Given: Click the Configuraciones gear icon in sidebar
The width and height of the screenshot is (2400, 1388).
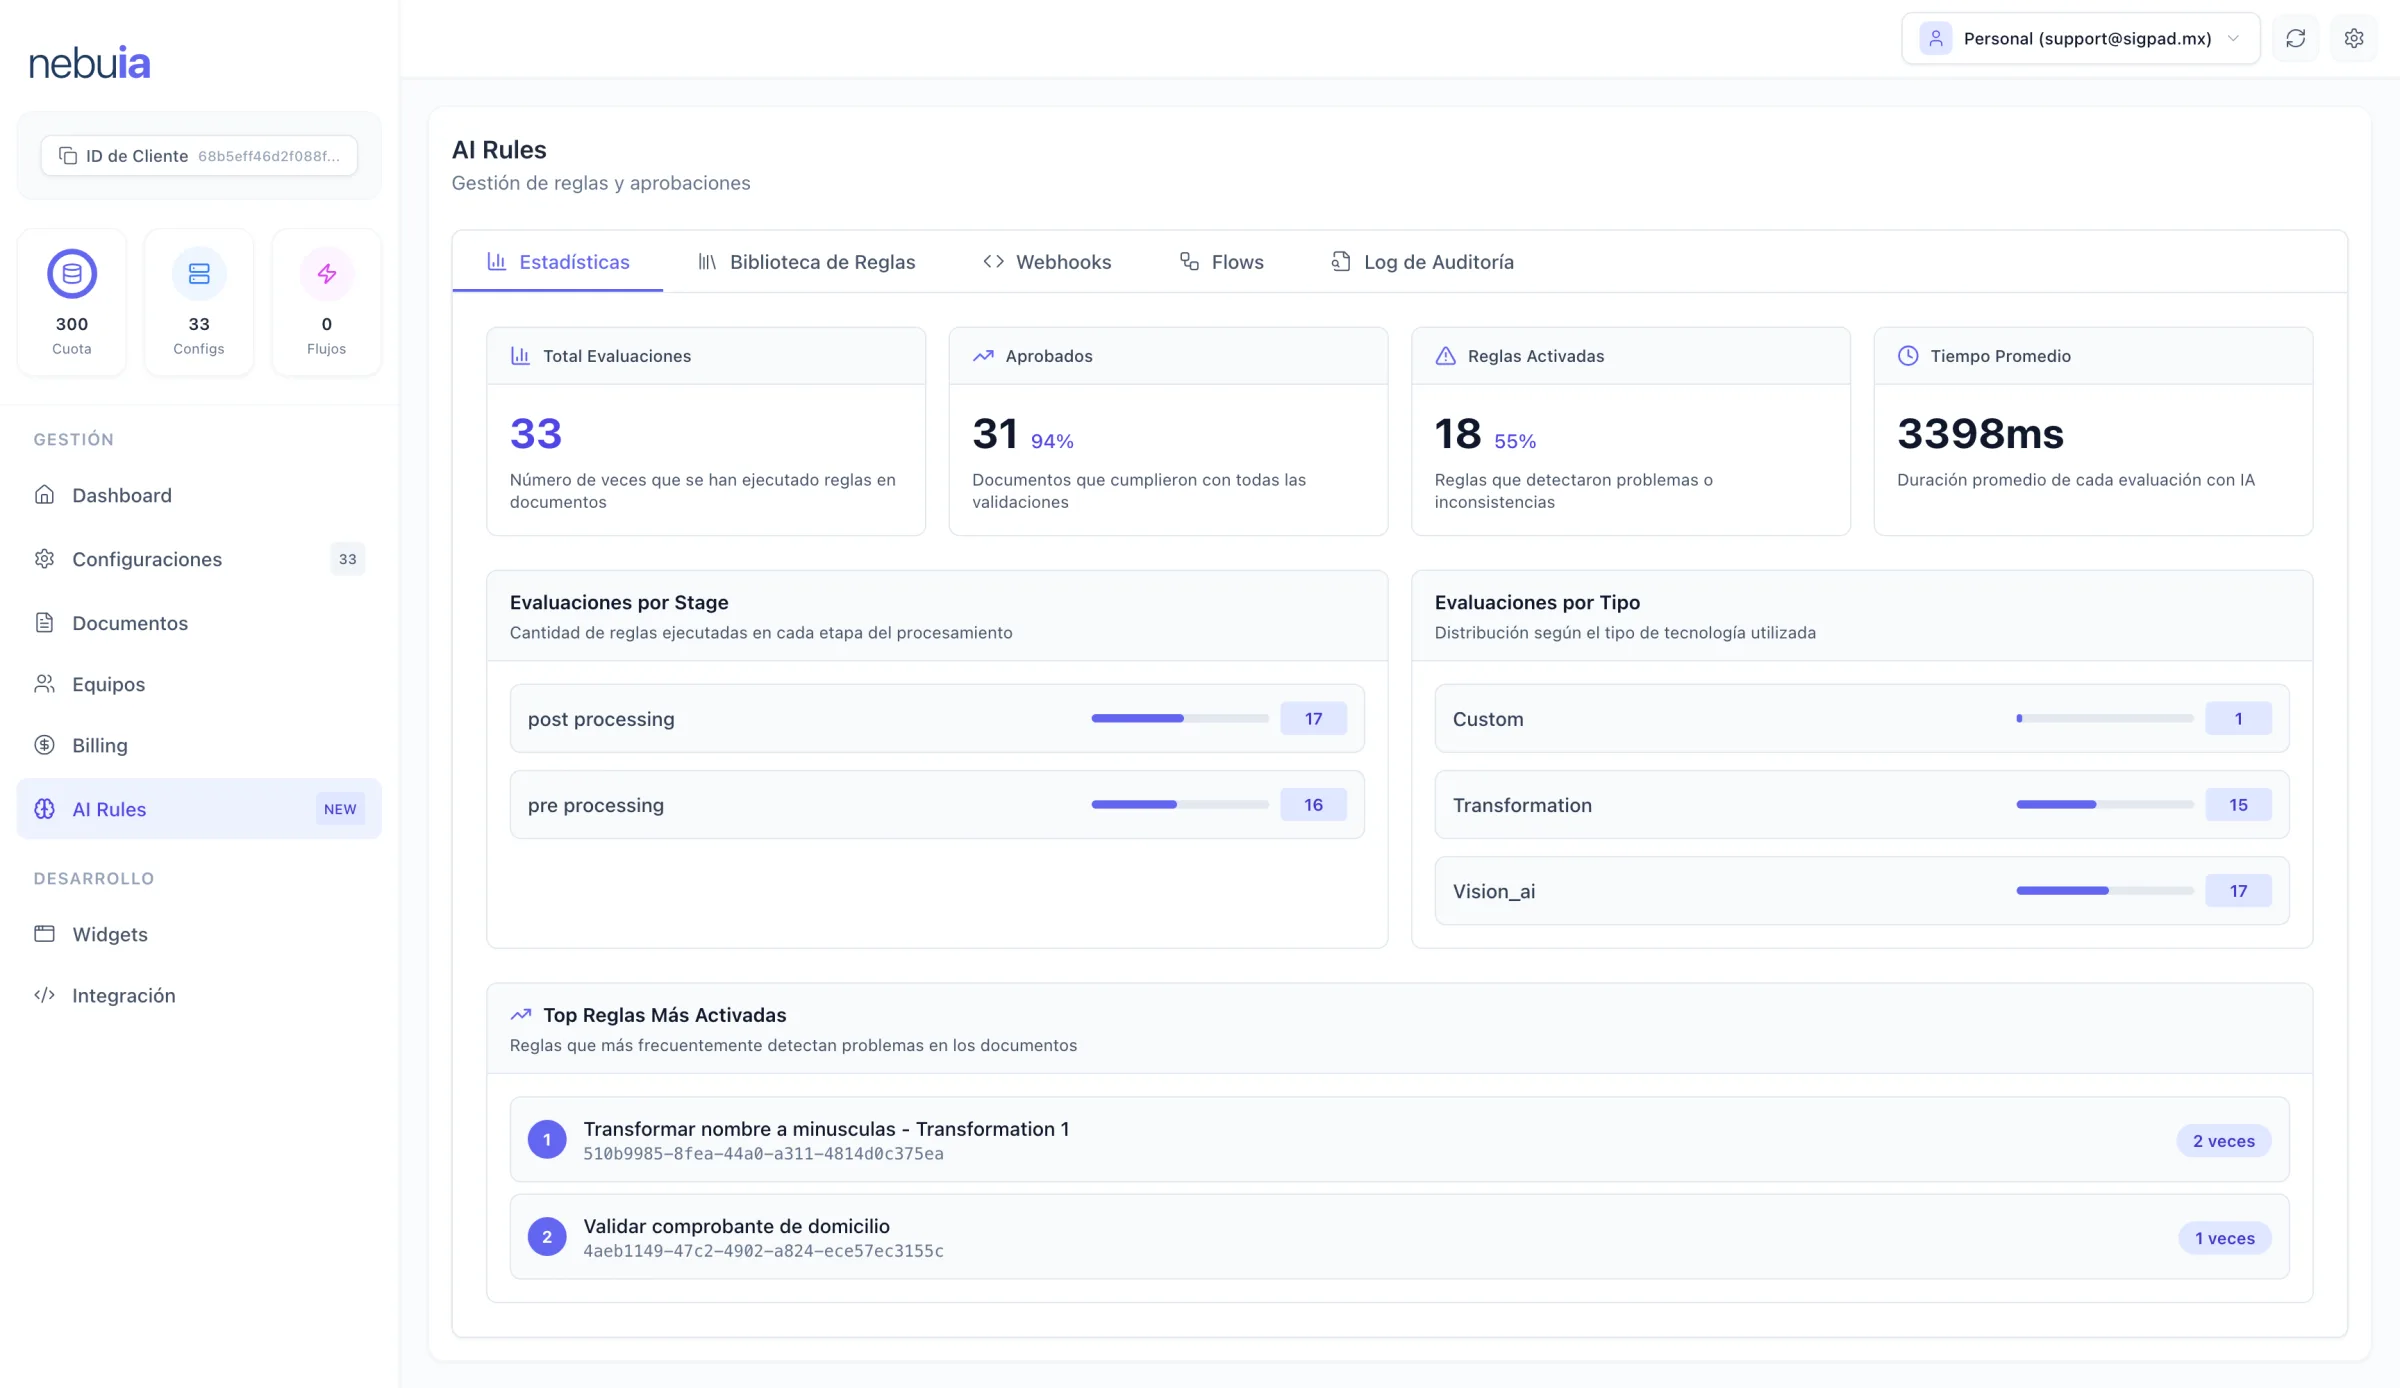Looking at the screenshot, I should [44, 558].
